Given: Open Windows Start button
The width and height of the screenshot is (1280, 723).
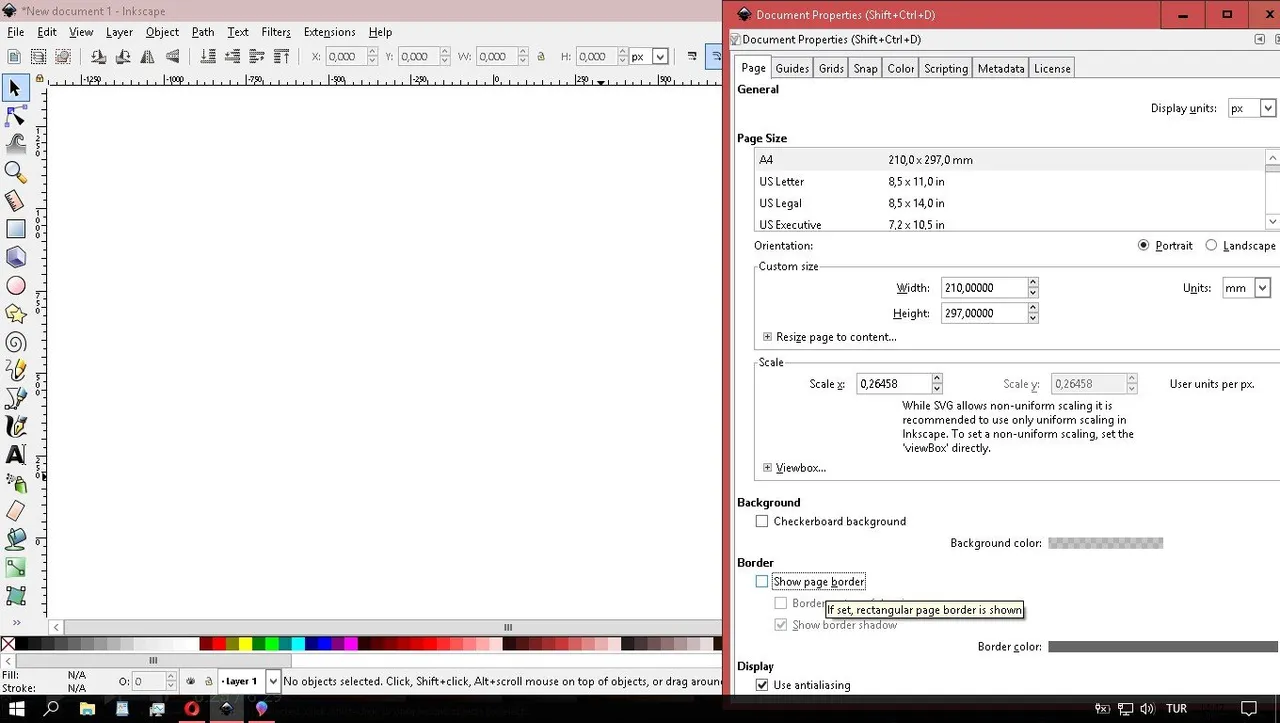Looking at the screenshot, I should pyautogui.click(x=18, y=708).
